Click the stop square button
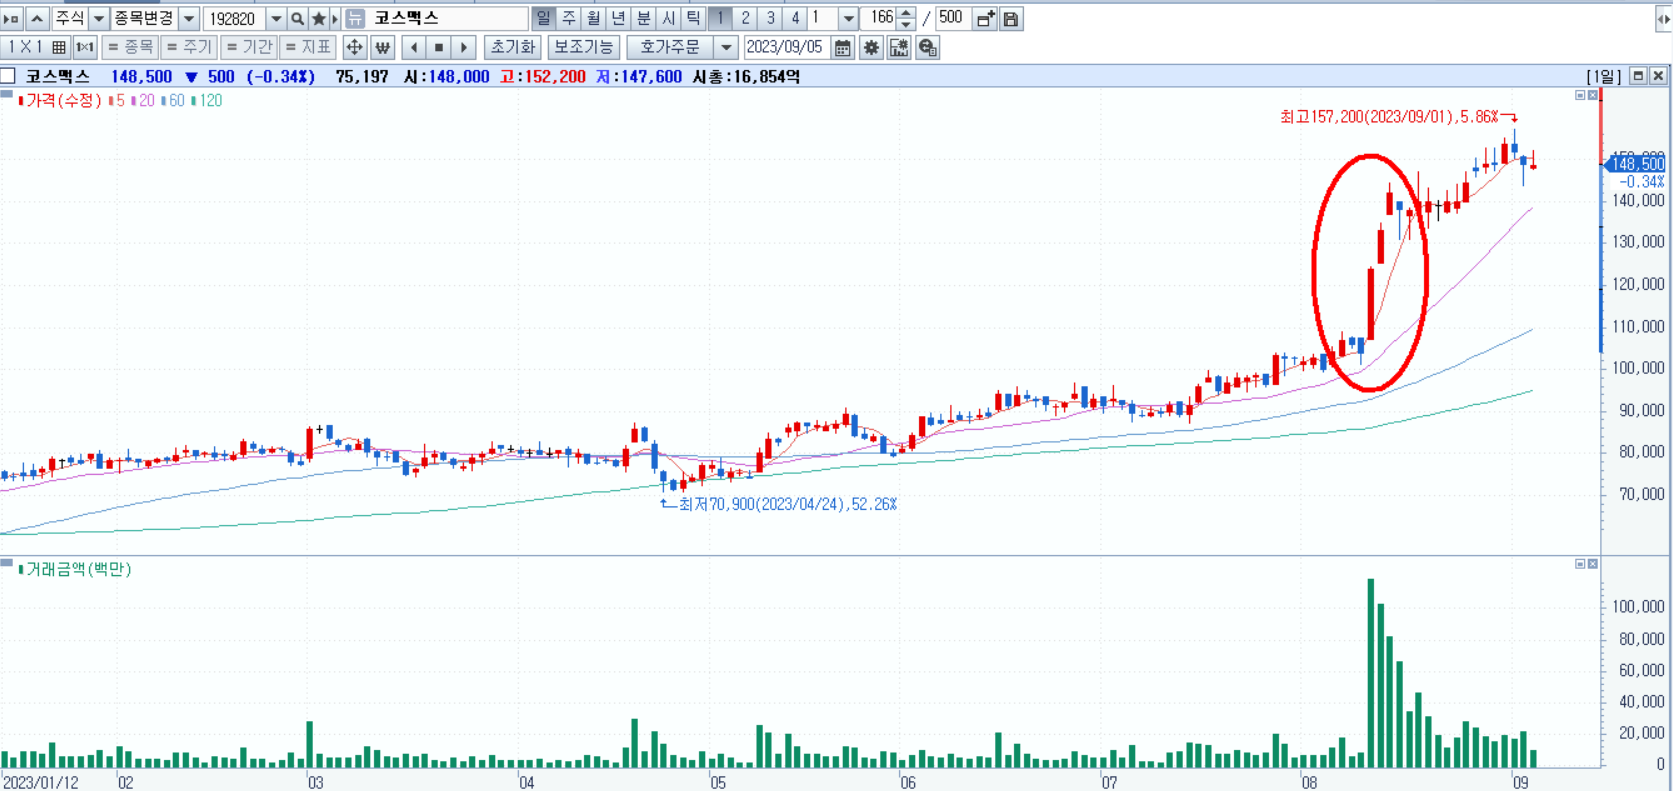The image size is (1673, 791). [439, 47]
